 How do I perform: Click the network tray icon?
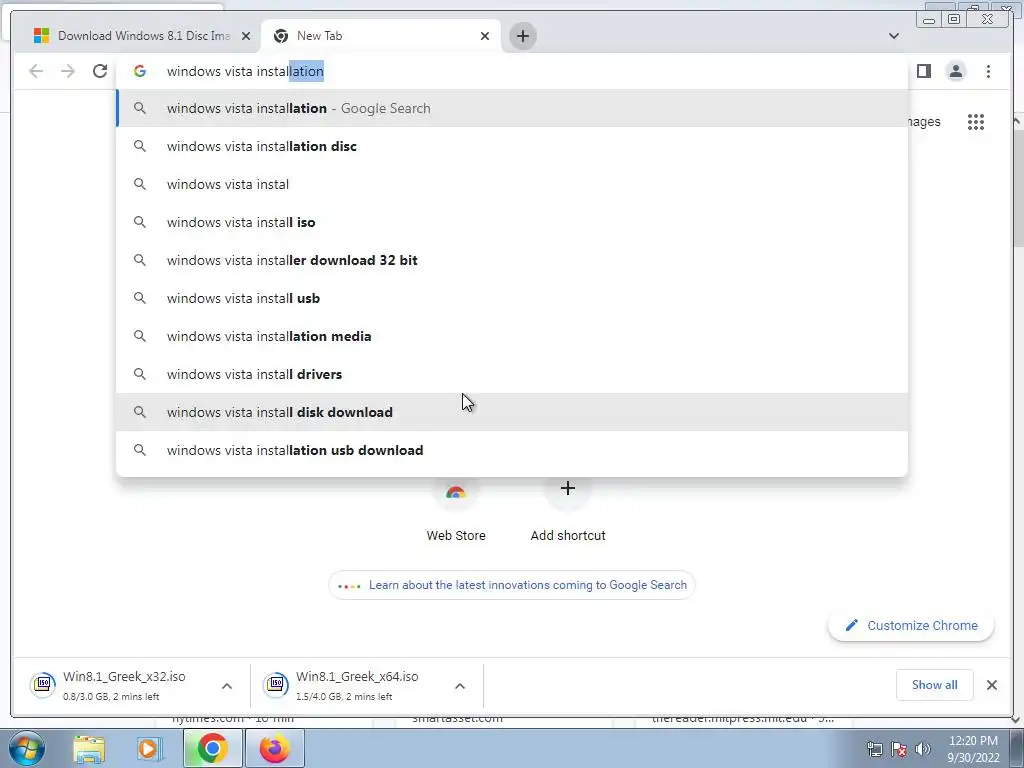pyautogui.click(x=874, y=749)
